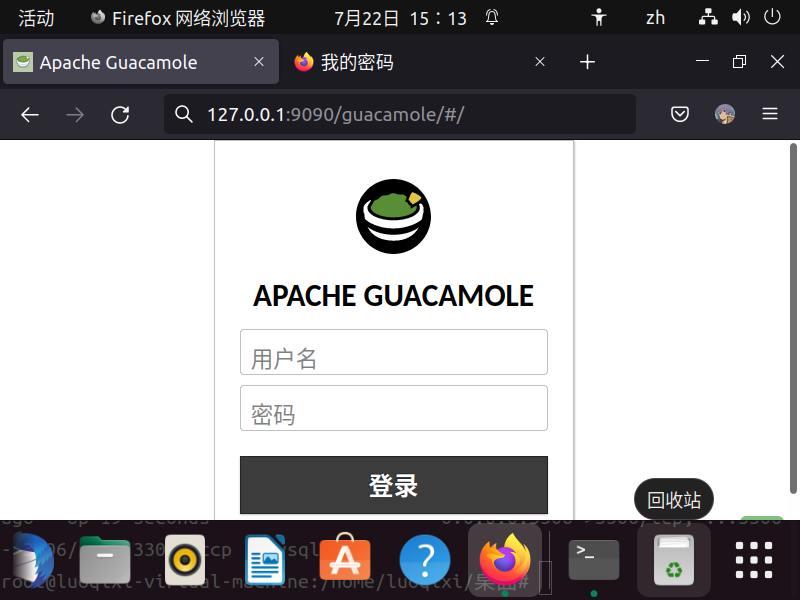Open the Firefox hamburger menu
Screen dimensions: 800x600
(x=770, y=114)
